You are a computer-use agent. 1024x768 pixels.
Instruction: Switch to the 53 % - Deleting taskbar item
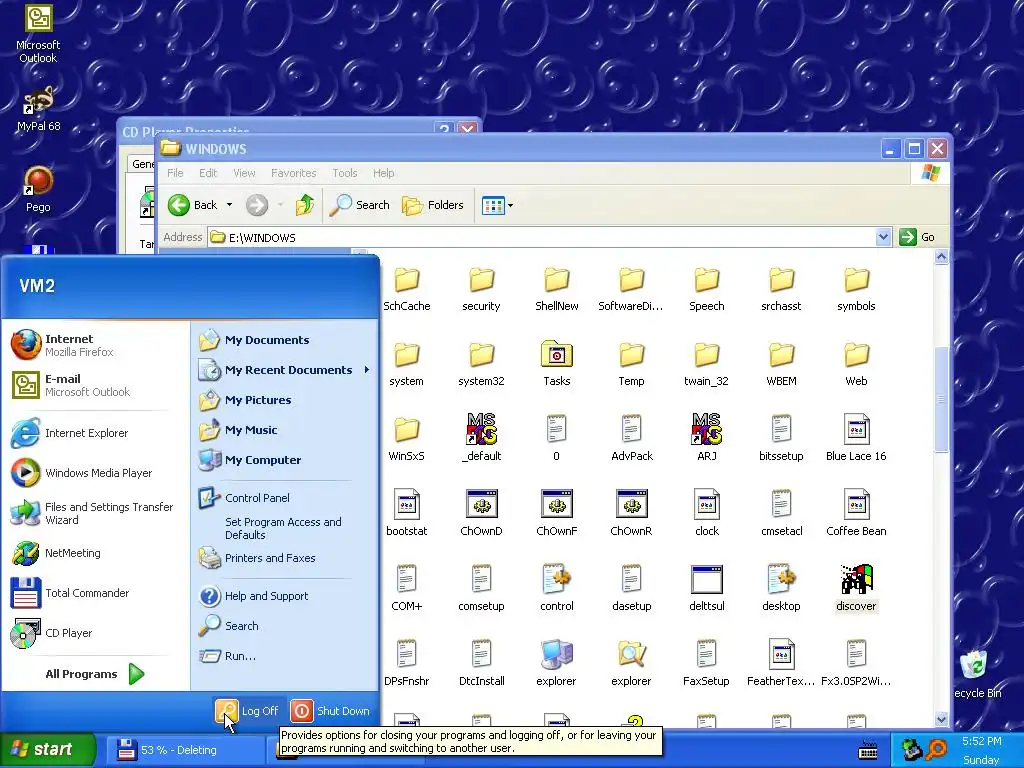pos(186,750)
